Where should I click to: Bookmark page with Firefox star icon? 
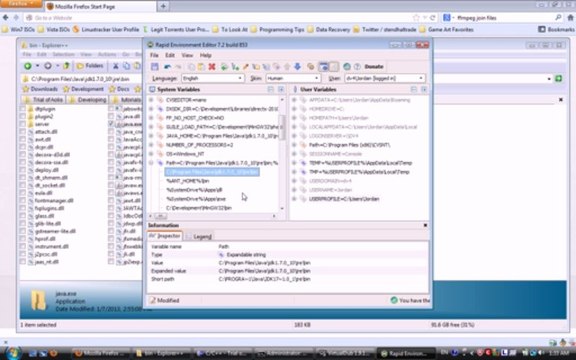pyautogui.click(x=416, y=18)
